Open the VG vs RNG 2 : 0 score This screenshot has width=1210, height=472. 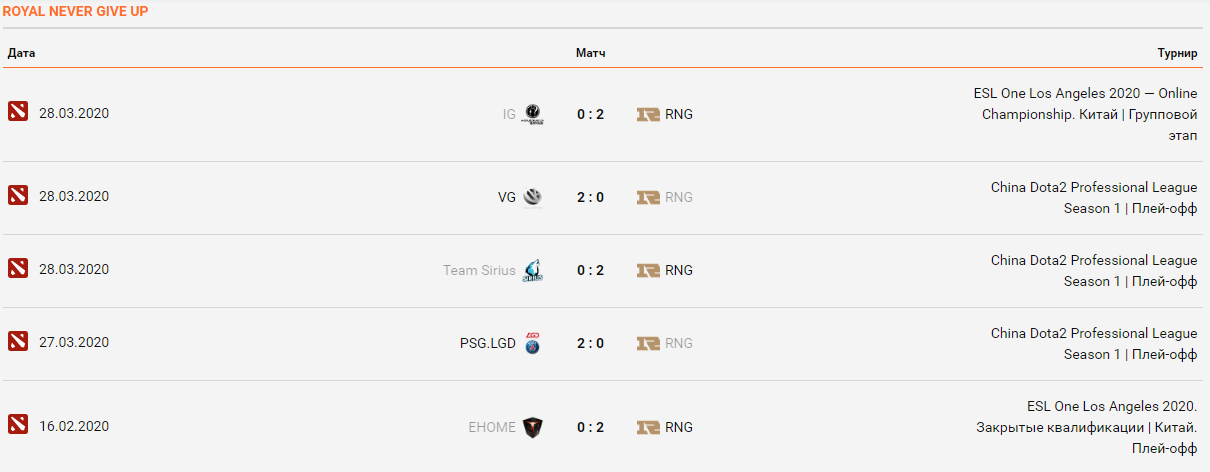pos(590,197)
